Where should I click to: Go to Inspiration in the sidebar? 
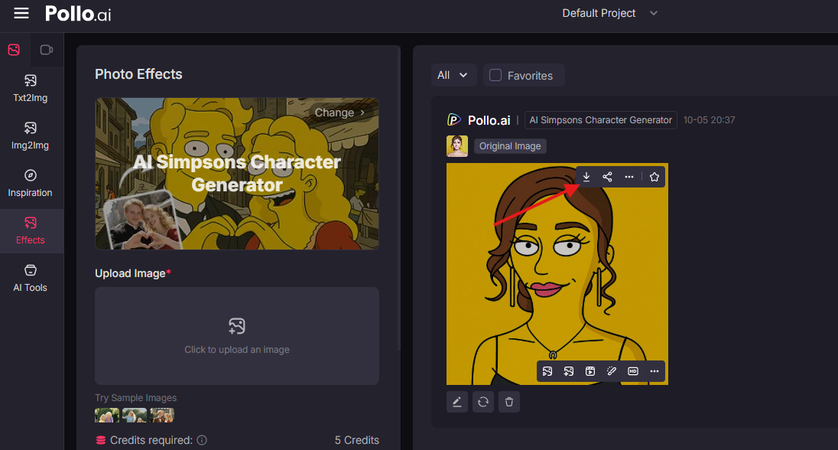coord(30,183)
